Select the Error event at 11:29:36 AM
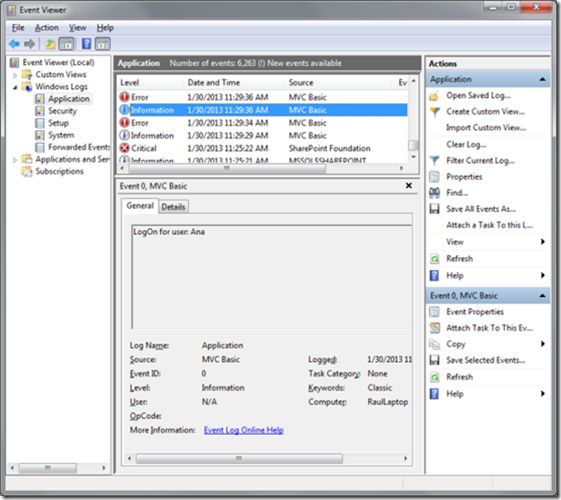Screen dimensions: 561x500 [263, 97]
